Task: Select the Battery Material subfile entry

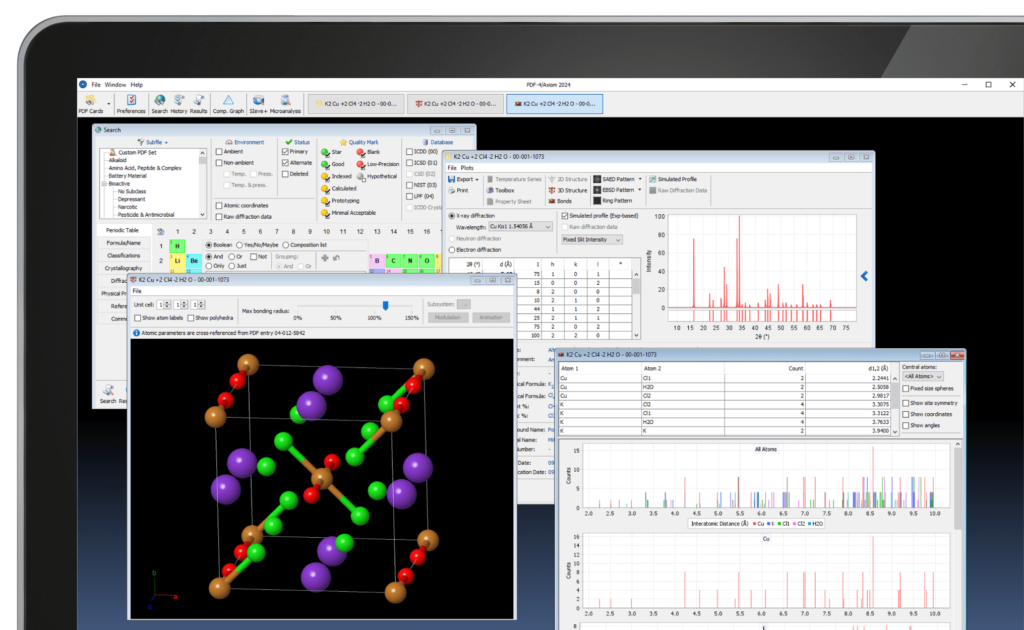Action: coord(127,176)
